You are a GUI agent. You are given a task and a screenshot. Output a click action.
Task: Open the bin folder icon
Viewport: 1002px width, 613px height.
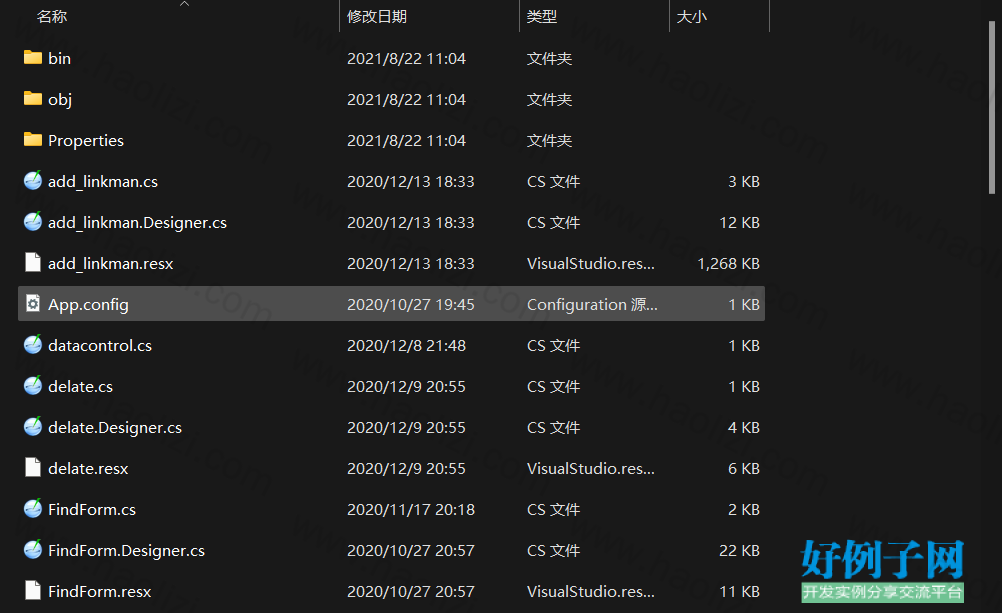[x=33, y=58]
